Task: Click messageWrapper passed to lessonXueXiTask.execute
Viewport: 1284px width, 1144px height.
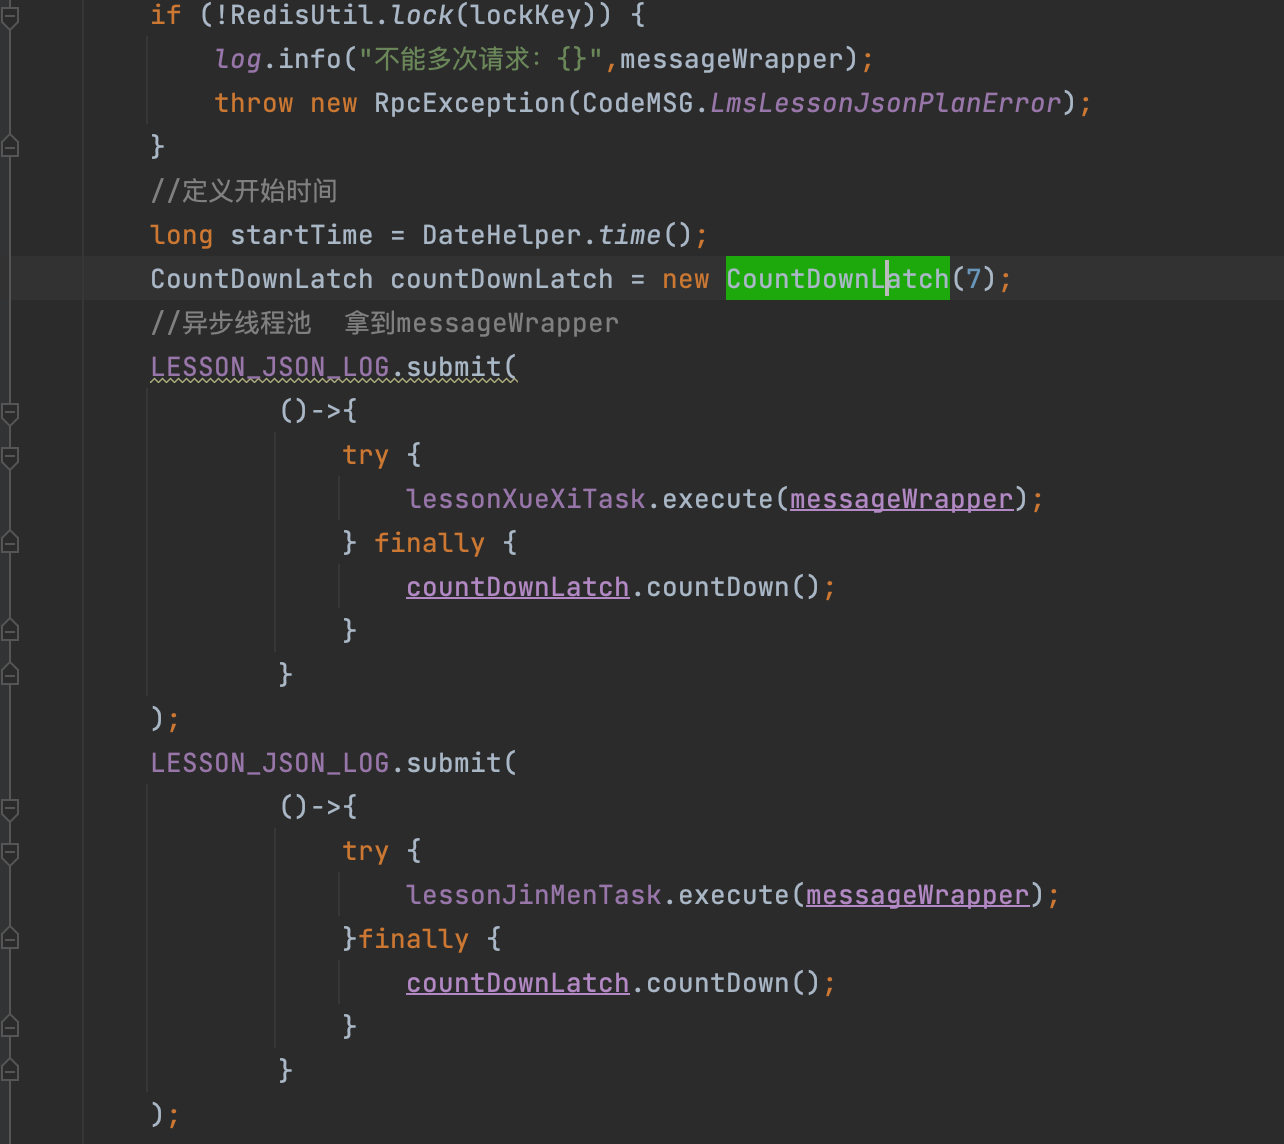Action: tap(902, 499)
